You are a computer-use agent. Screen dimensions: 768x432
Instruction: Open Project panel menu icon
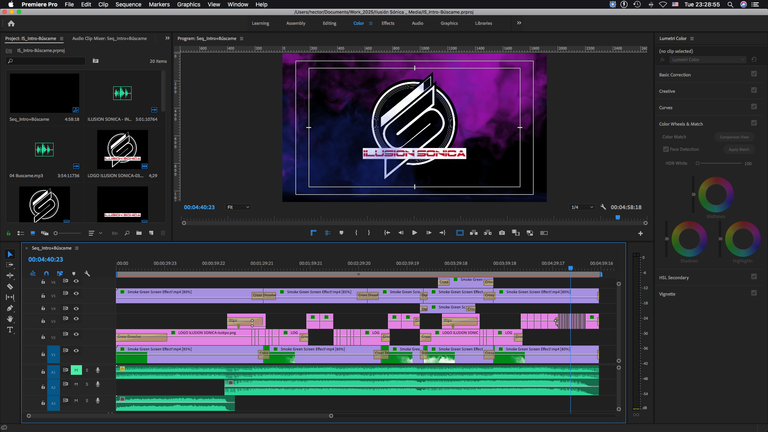pyautogui.click(x=61, y=38)
